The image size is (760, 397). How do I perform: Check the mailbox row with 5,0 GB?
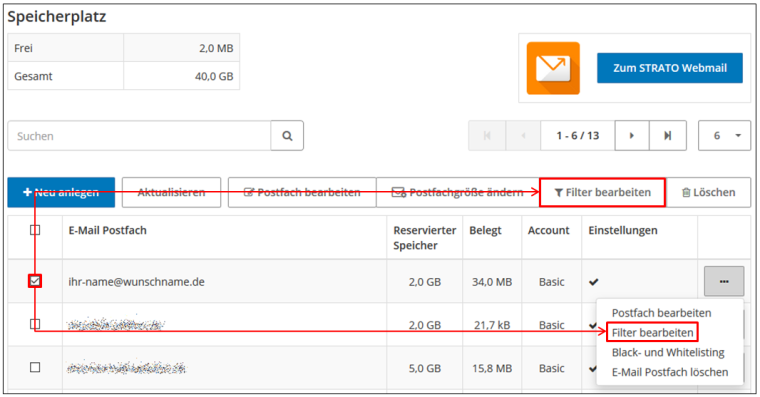click(x=35, y=367)
